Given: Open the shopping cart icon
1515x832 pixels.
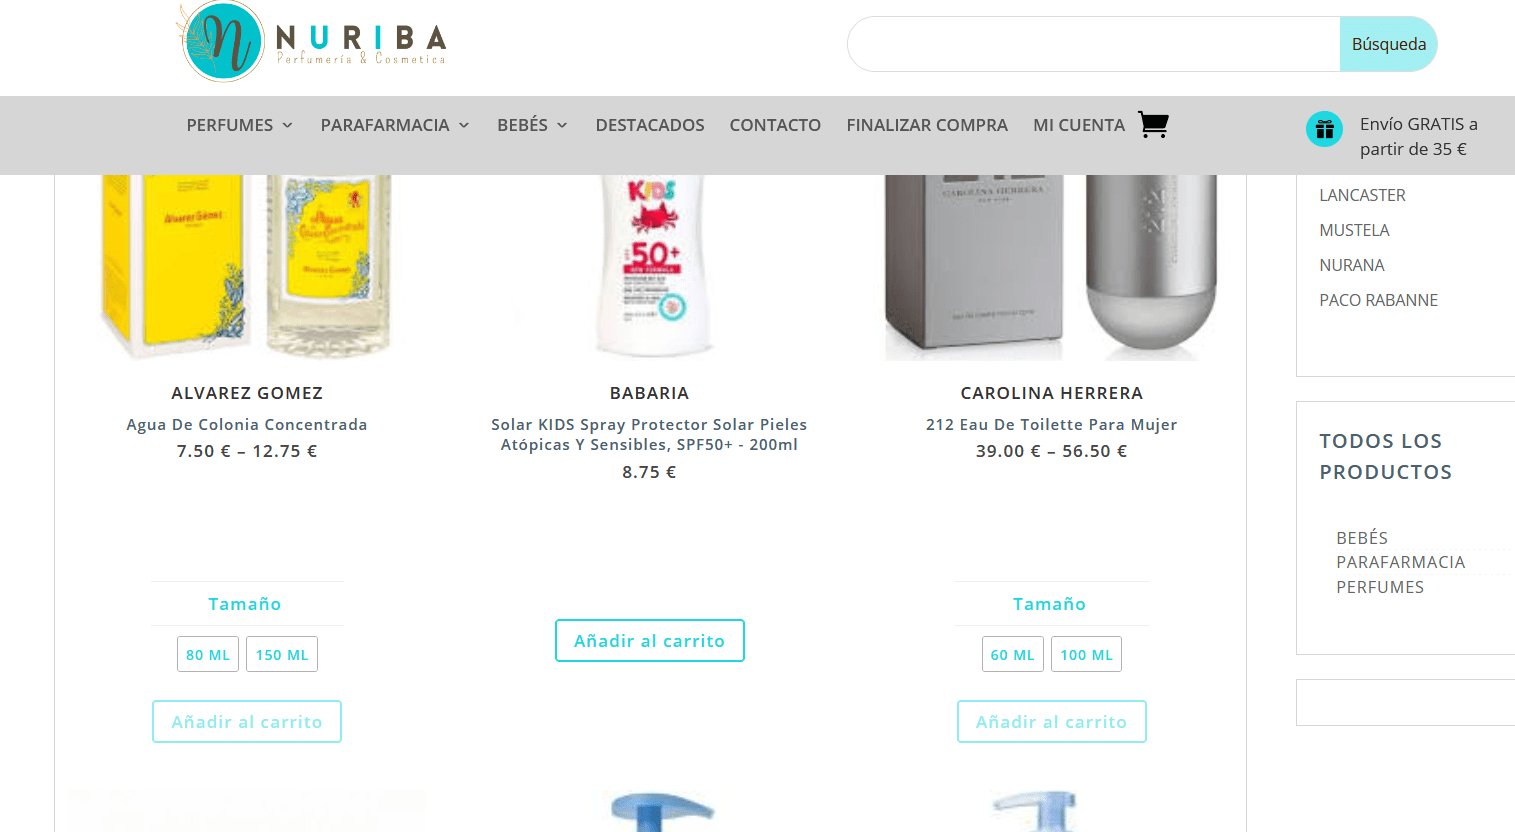Looking at the screenshot, I should [1153, 125].
